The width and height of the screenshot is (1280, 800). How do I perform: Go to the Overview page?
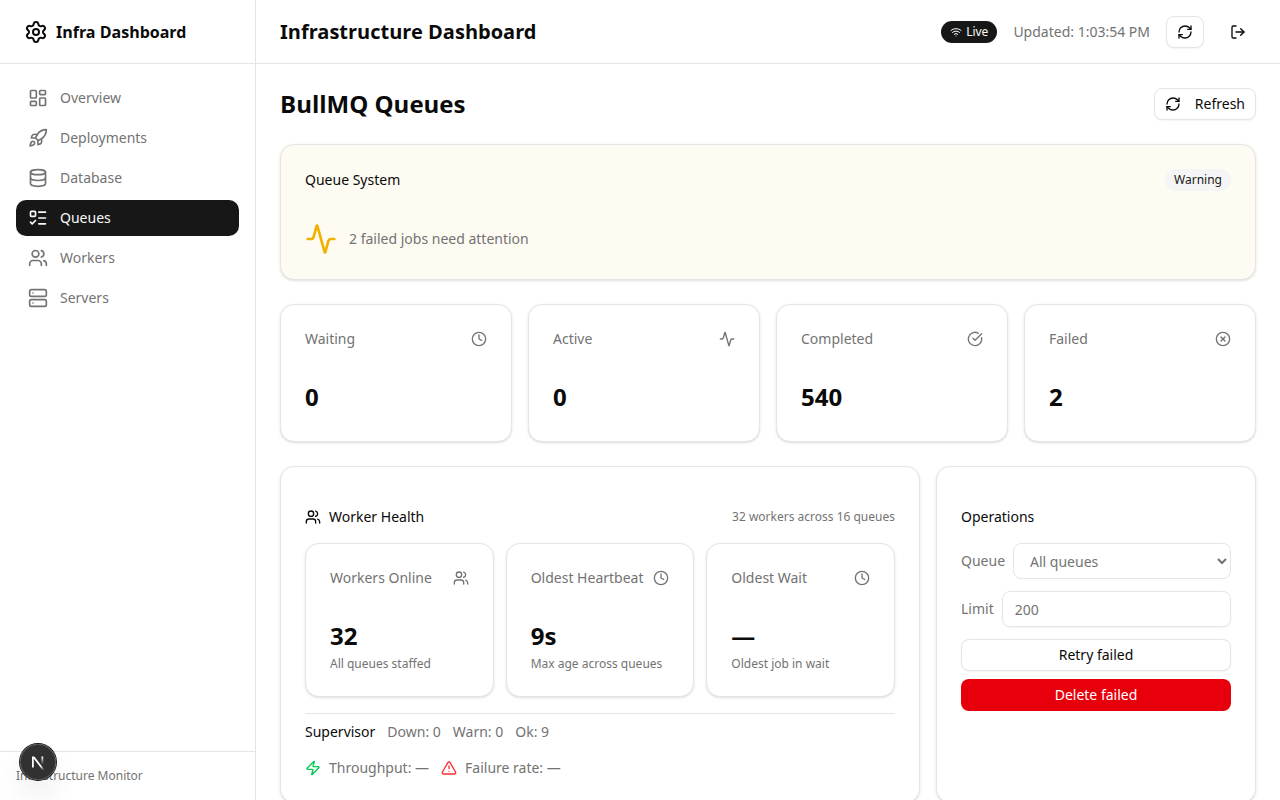point(127,98)
